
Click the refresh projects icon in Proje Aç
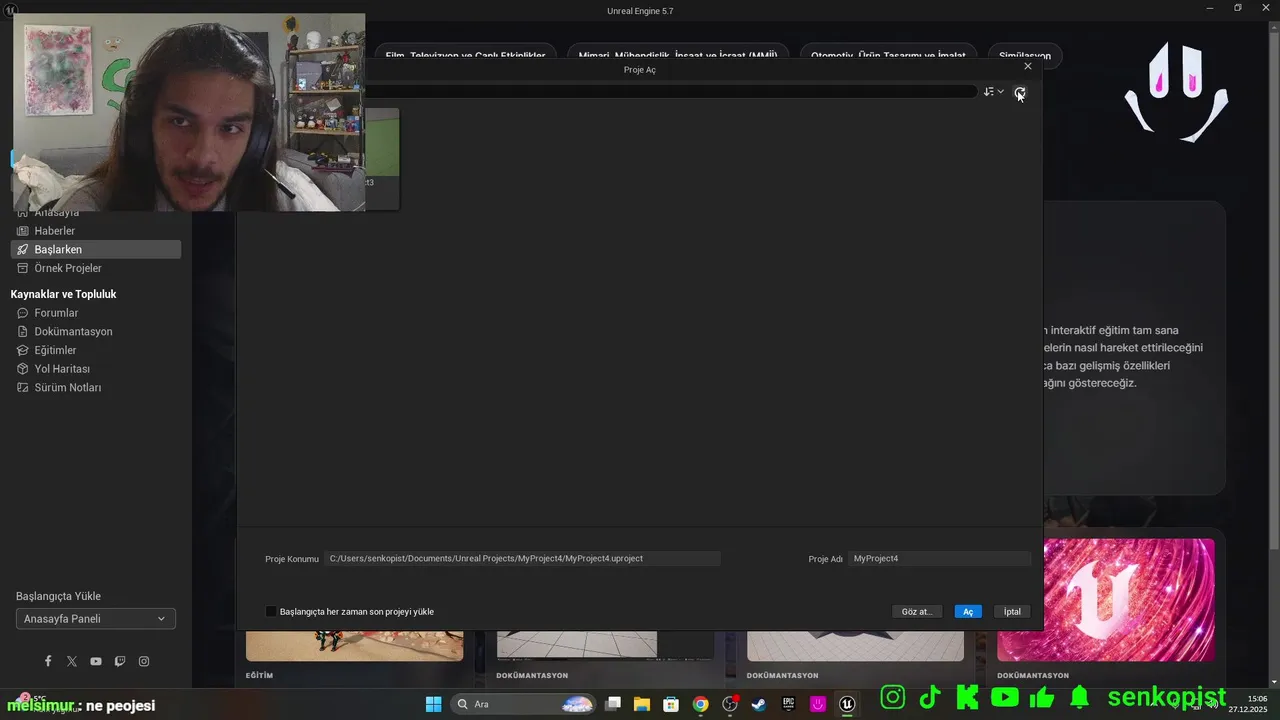point(1020,92)
